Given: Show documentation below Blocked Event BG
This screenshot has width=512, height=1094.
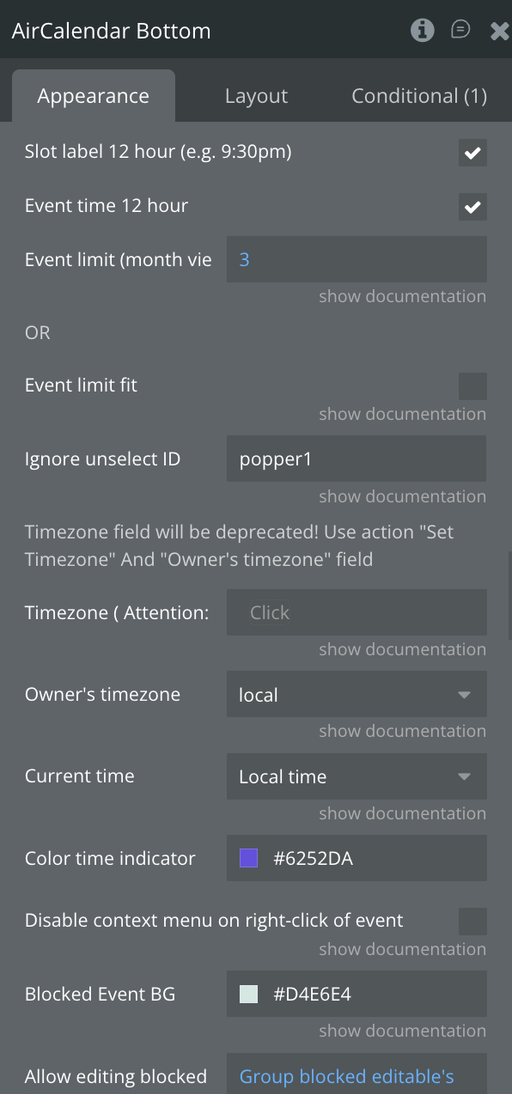Looking at the screenshot, I should pyautogui.click(x=402, y=1031).
